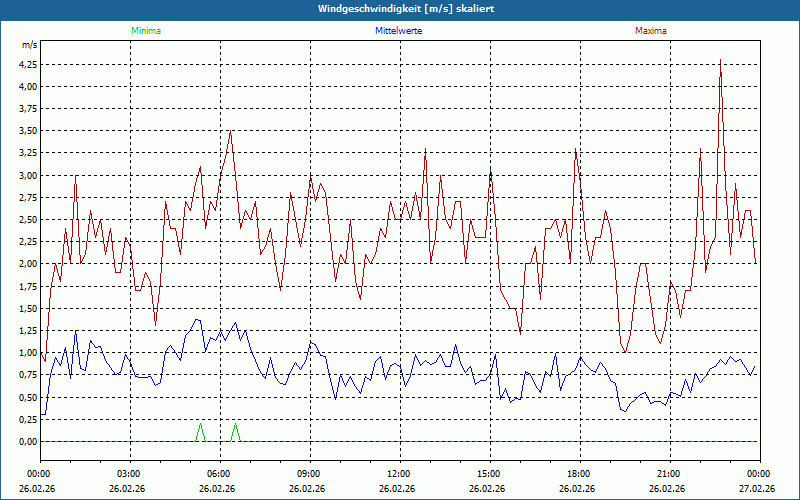
Task: Select the green Minima legend label
Action: click(146, 31)
